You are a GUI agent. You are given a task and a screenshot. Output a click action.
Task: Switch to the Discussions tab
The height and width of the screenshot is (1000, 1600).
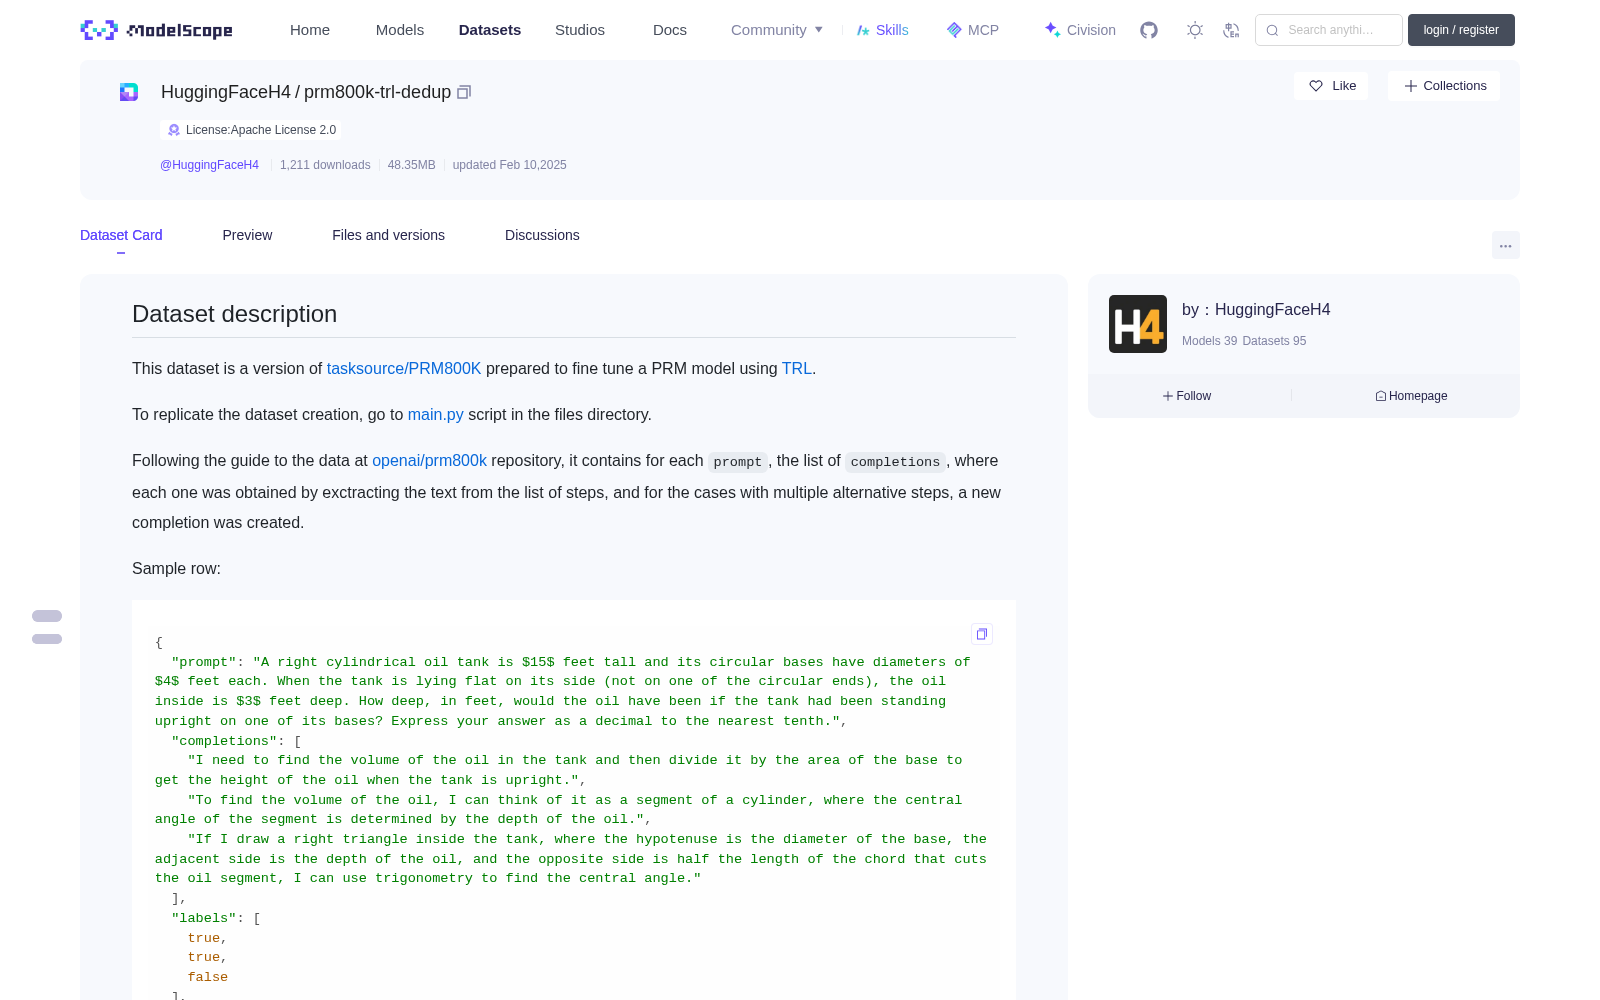click(542, 235)
